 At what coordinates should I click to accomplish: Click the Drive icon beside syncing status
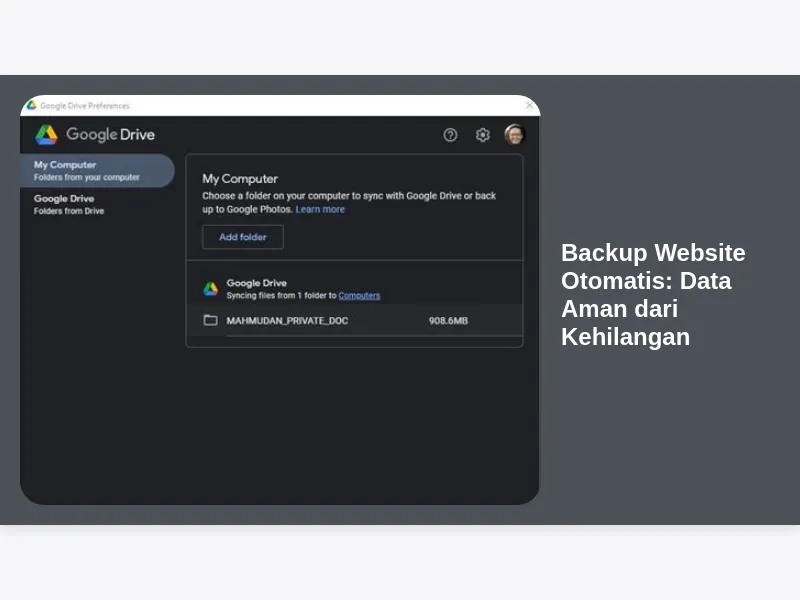point(211,289)
